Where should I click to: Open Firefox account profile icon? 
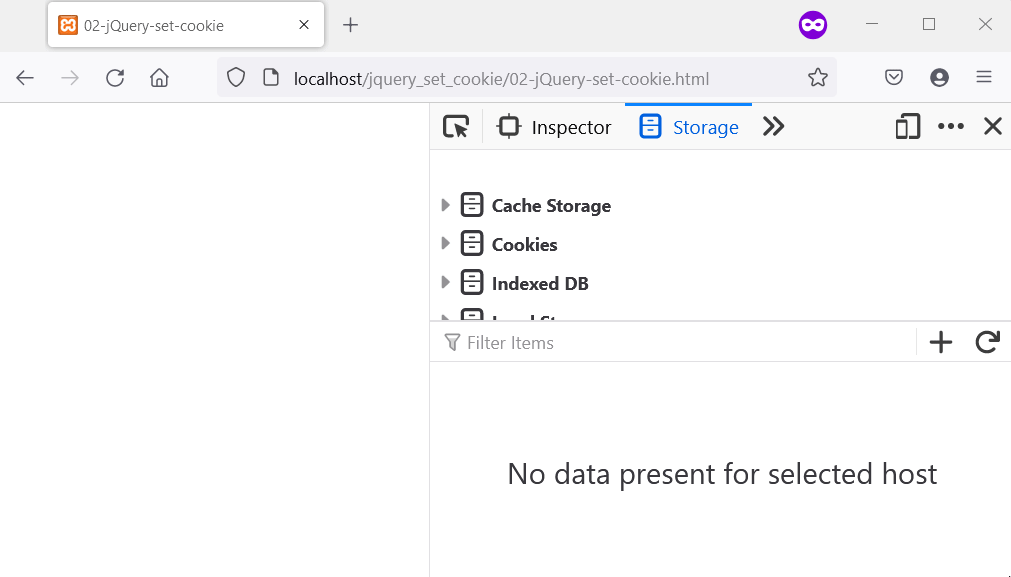point(939,78)
